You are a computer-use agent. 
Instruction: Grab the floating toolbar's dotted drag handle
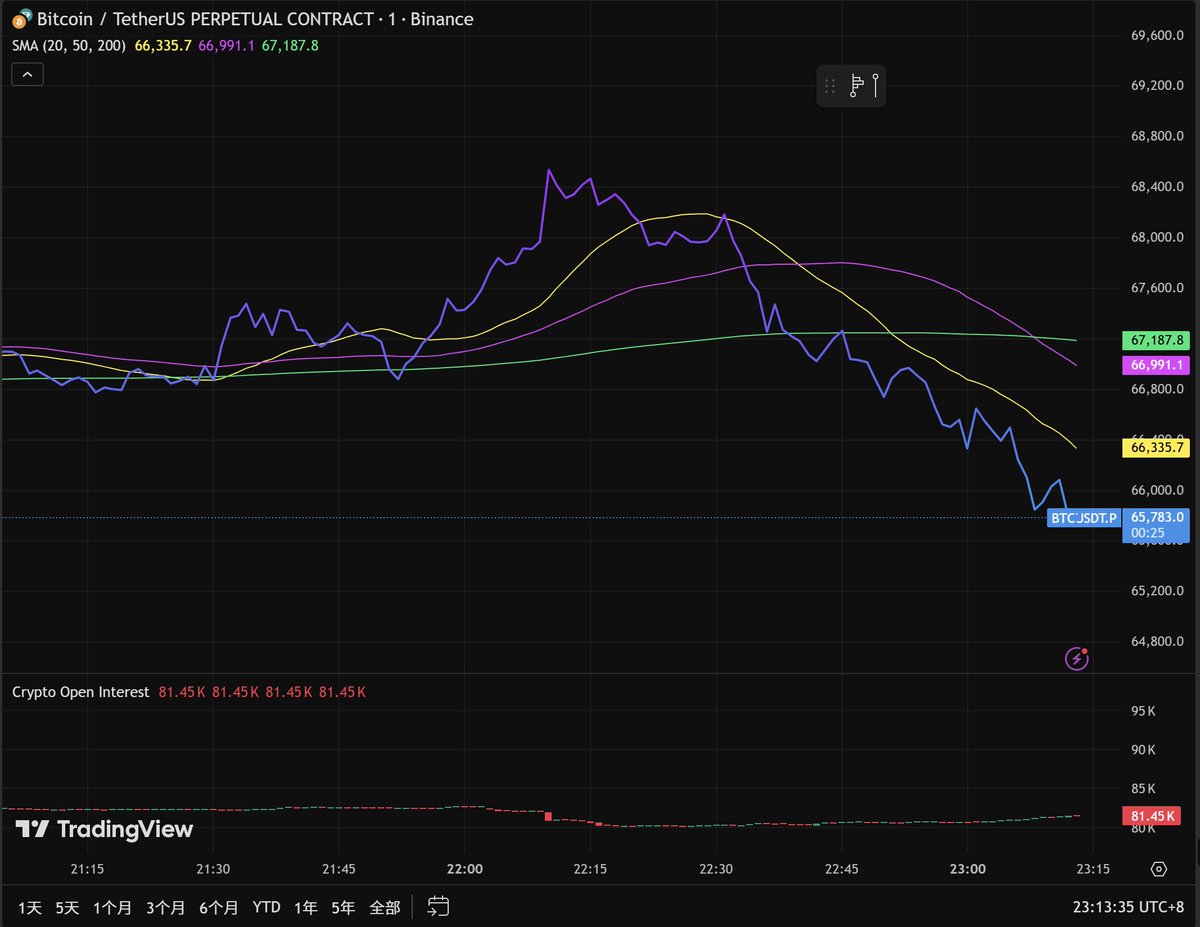830,87
